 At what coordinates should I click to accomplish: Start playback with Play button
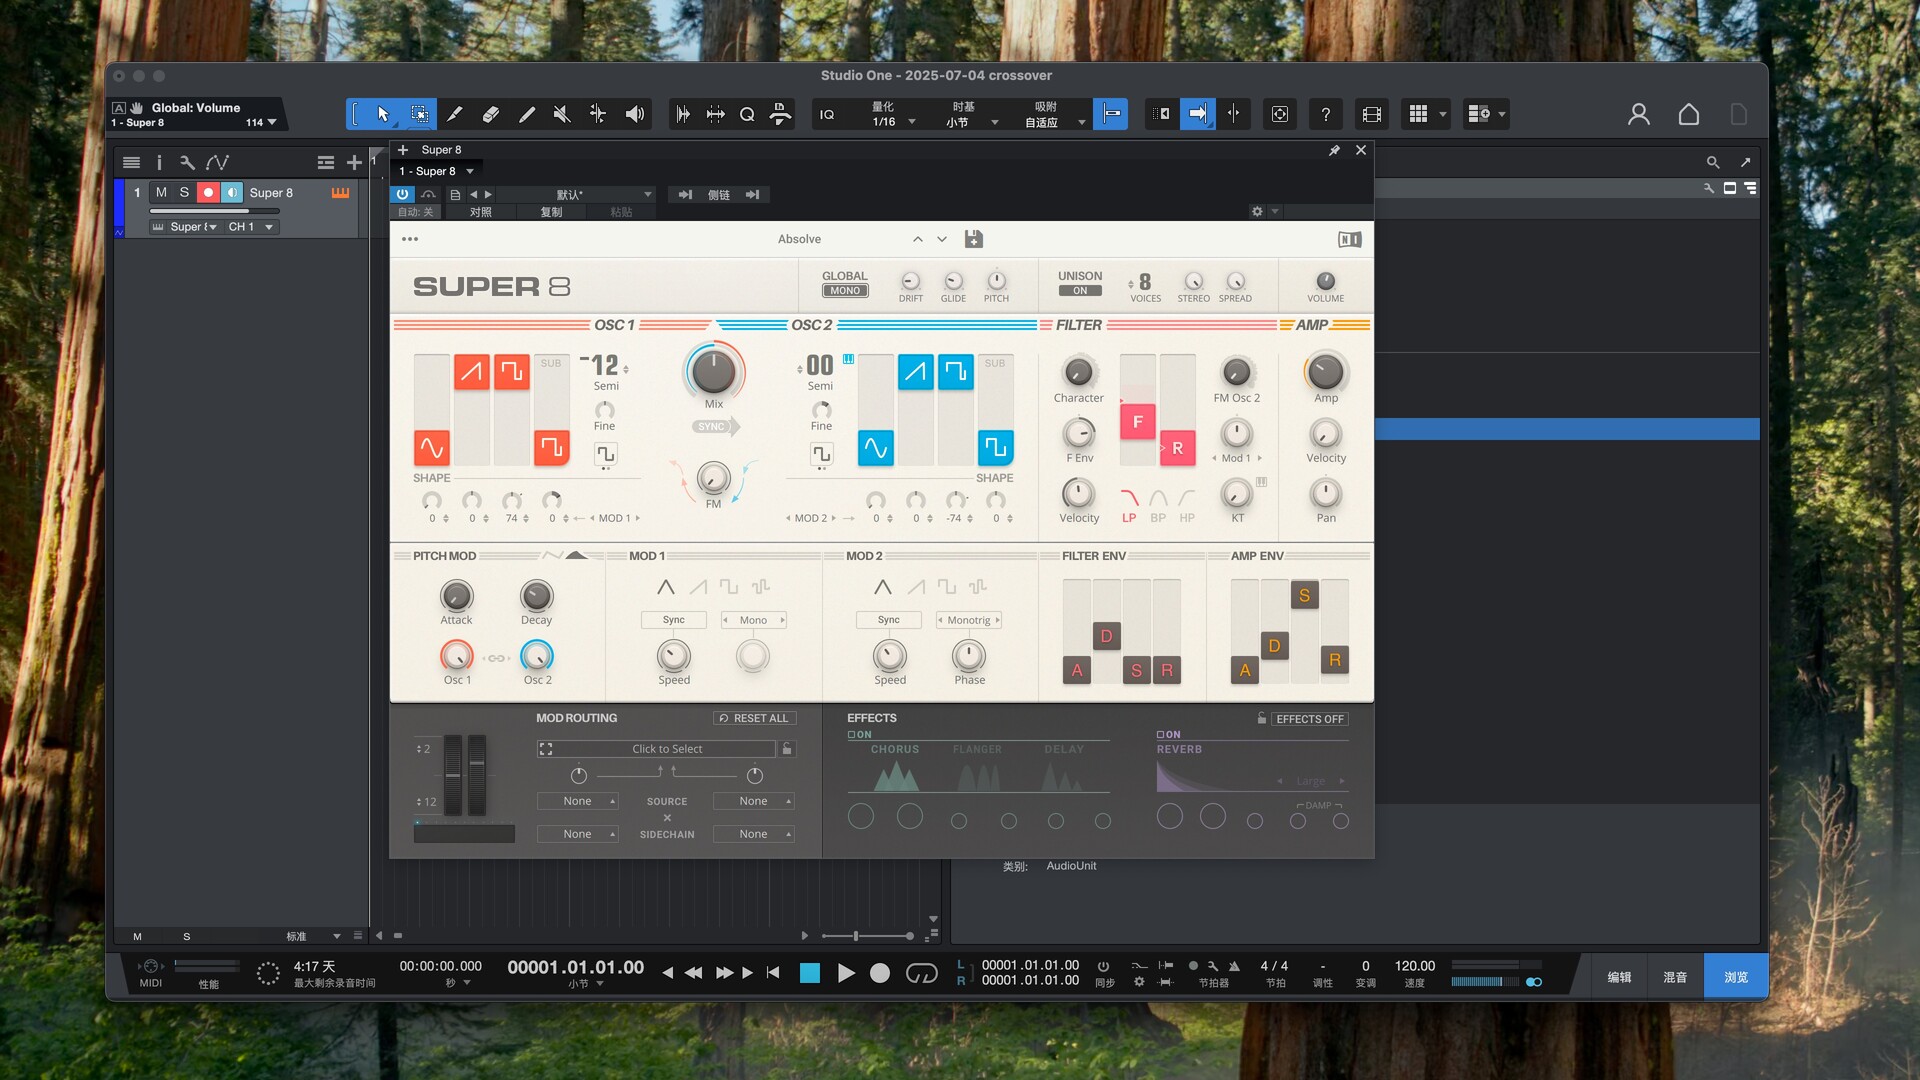click(x=846, y=973)
